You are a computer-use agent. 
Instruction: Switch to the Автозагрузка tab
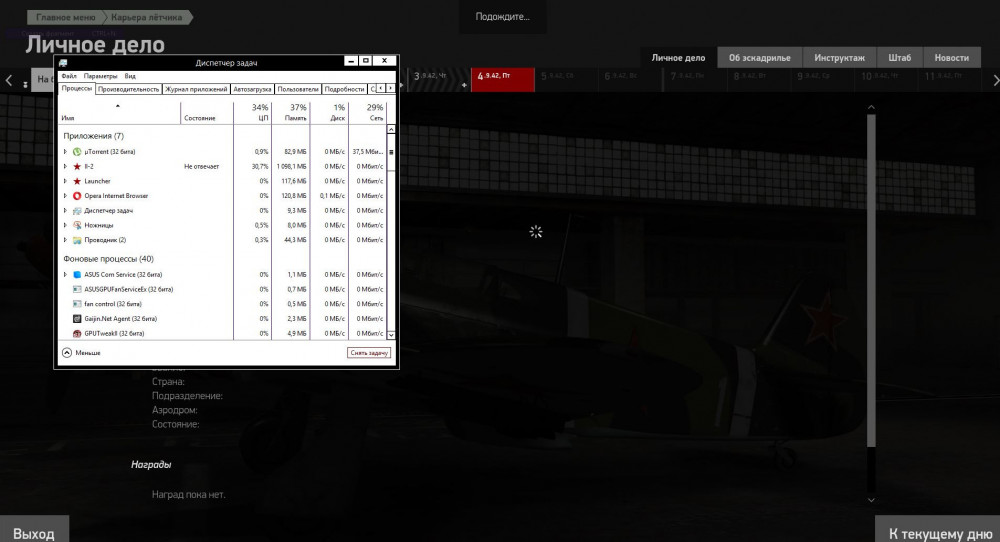tap(253, 89)
